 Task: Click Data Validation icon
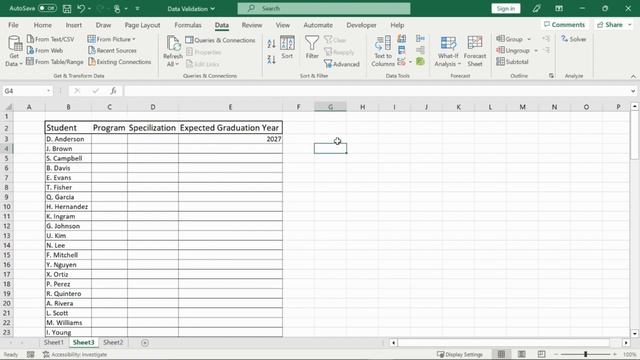tap(402, 62)
